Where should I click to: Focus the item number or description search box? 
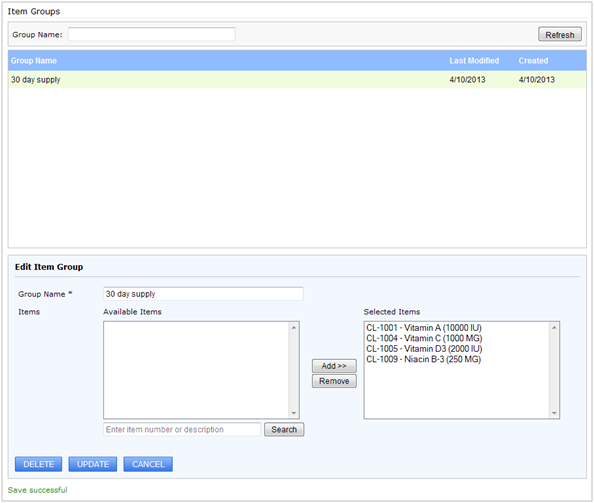pyautogui.click(x=182, y=430)
